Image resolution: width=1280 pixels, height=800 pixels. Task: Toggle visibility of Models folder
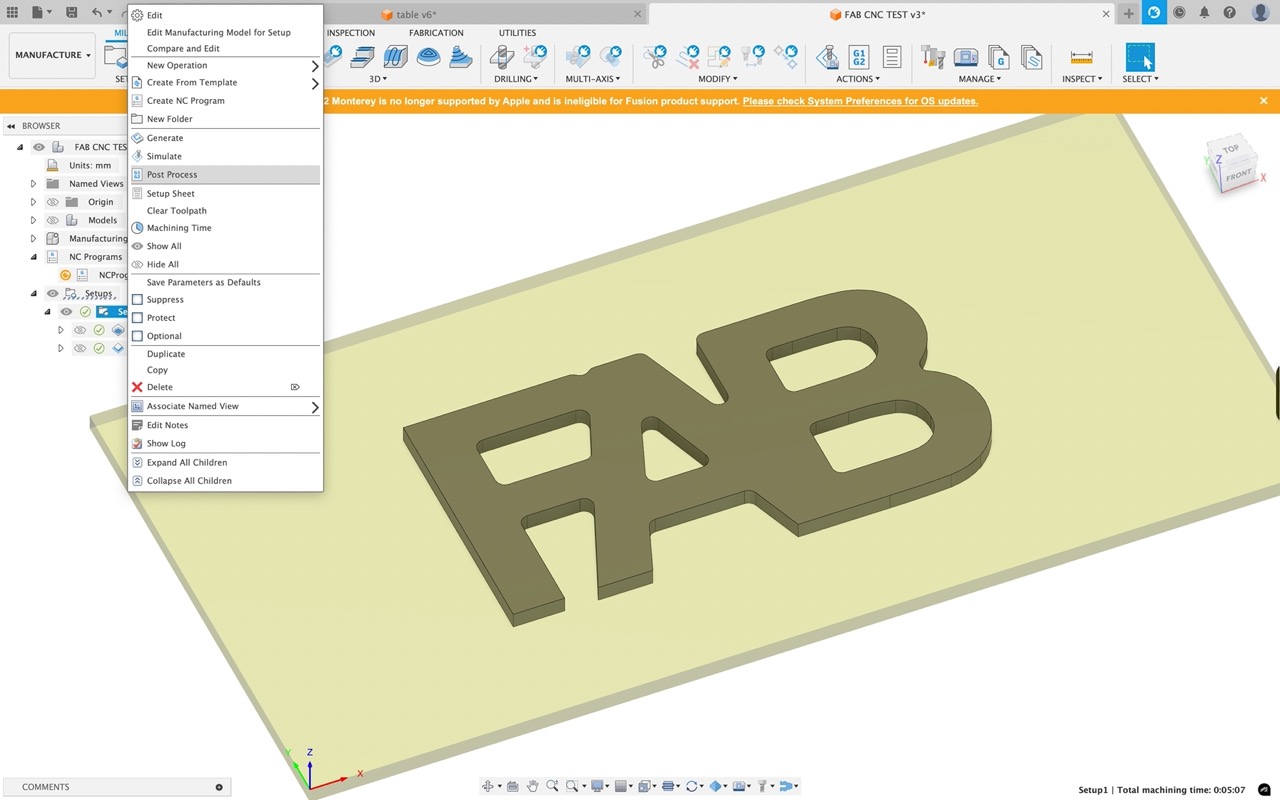tap(53, 220)
